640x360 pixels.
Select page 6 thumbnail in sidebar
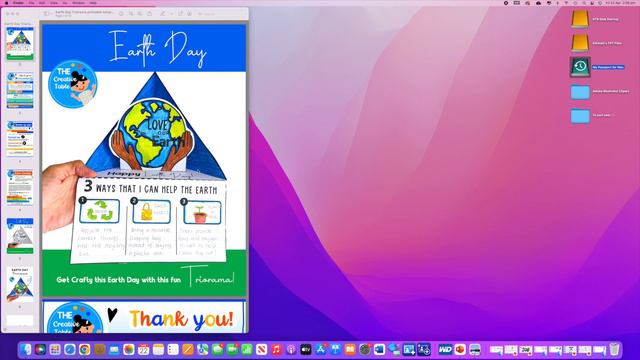[x=20, y=284]
